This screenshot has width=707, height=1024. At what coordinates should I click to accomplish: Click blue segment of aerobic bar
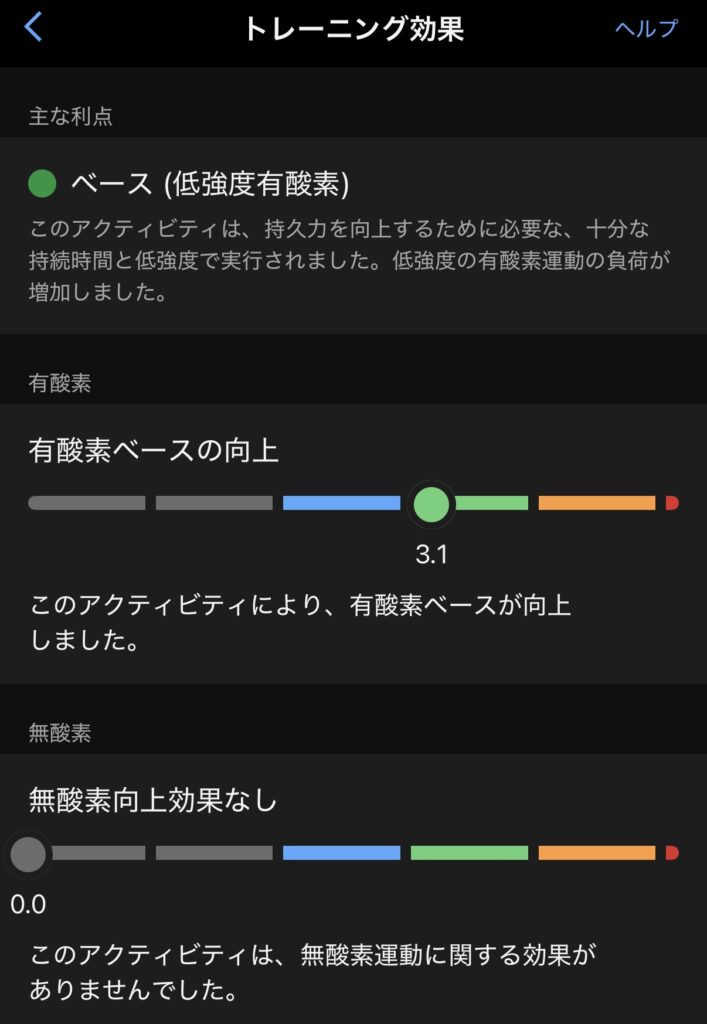tap(341, 503)
